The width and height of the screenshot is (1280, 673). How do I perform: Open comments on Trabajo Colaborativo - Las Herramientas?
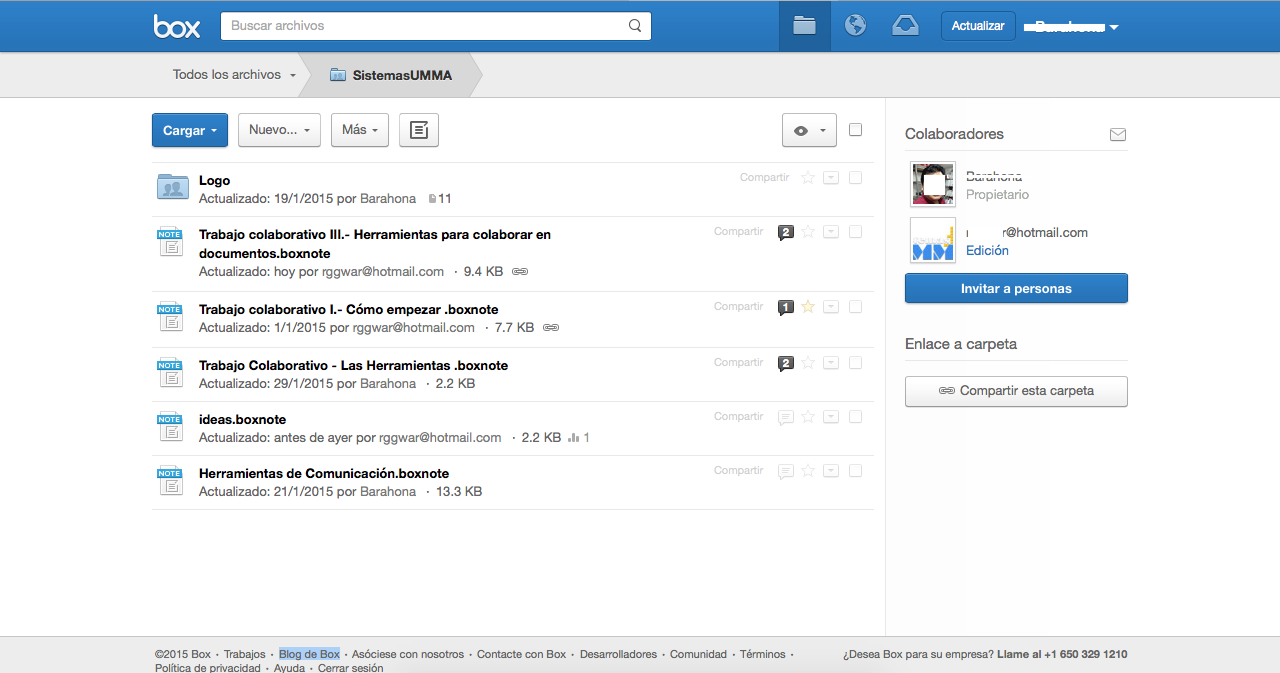pyautogui.click(x=786, y=363)
